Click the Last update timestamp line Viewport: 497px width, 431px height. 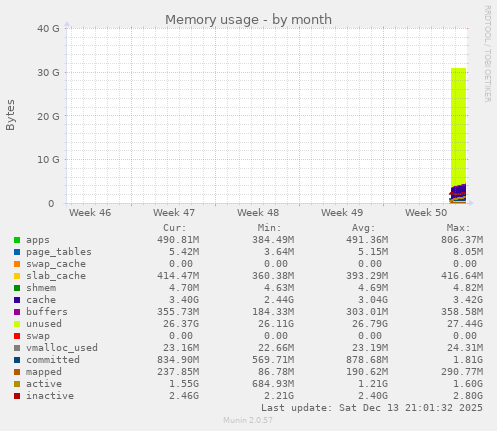[x=372, y=408]
